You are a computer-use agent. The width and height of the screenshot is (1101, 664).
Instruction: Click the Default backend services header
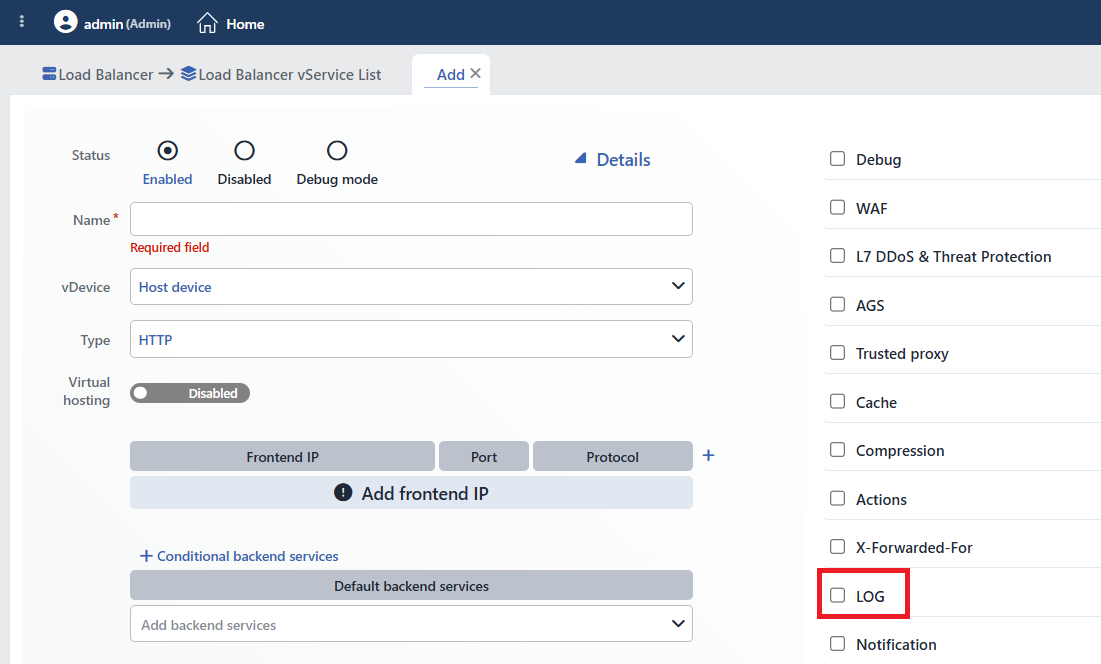(x=411, y=585)
